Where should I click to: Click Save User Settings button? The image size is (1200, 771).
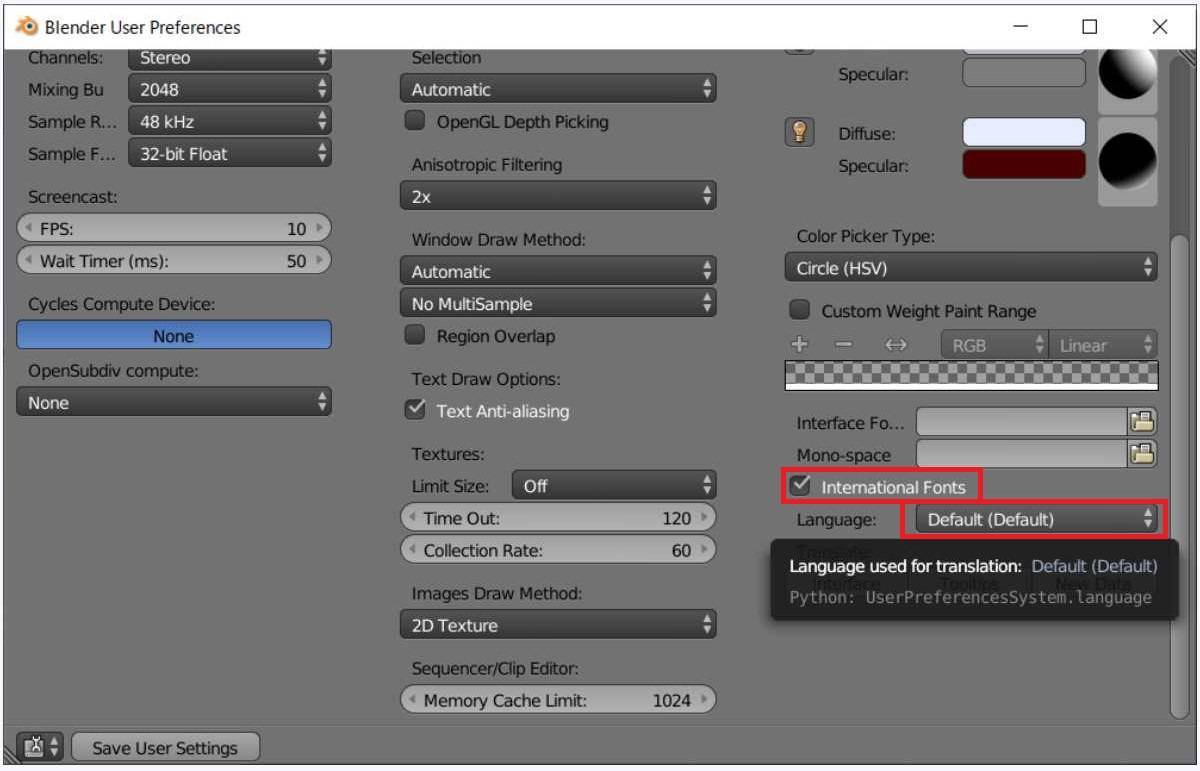[165, 747]
